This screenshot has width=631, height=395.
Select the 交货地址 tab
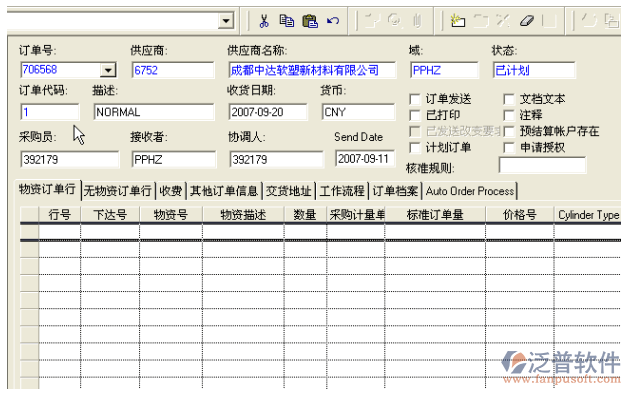(x=289, y=191)
